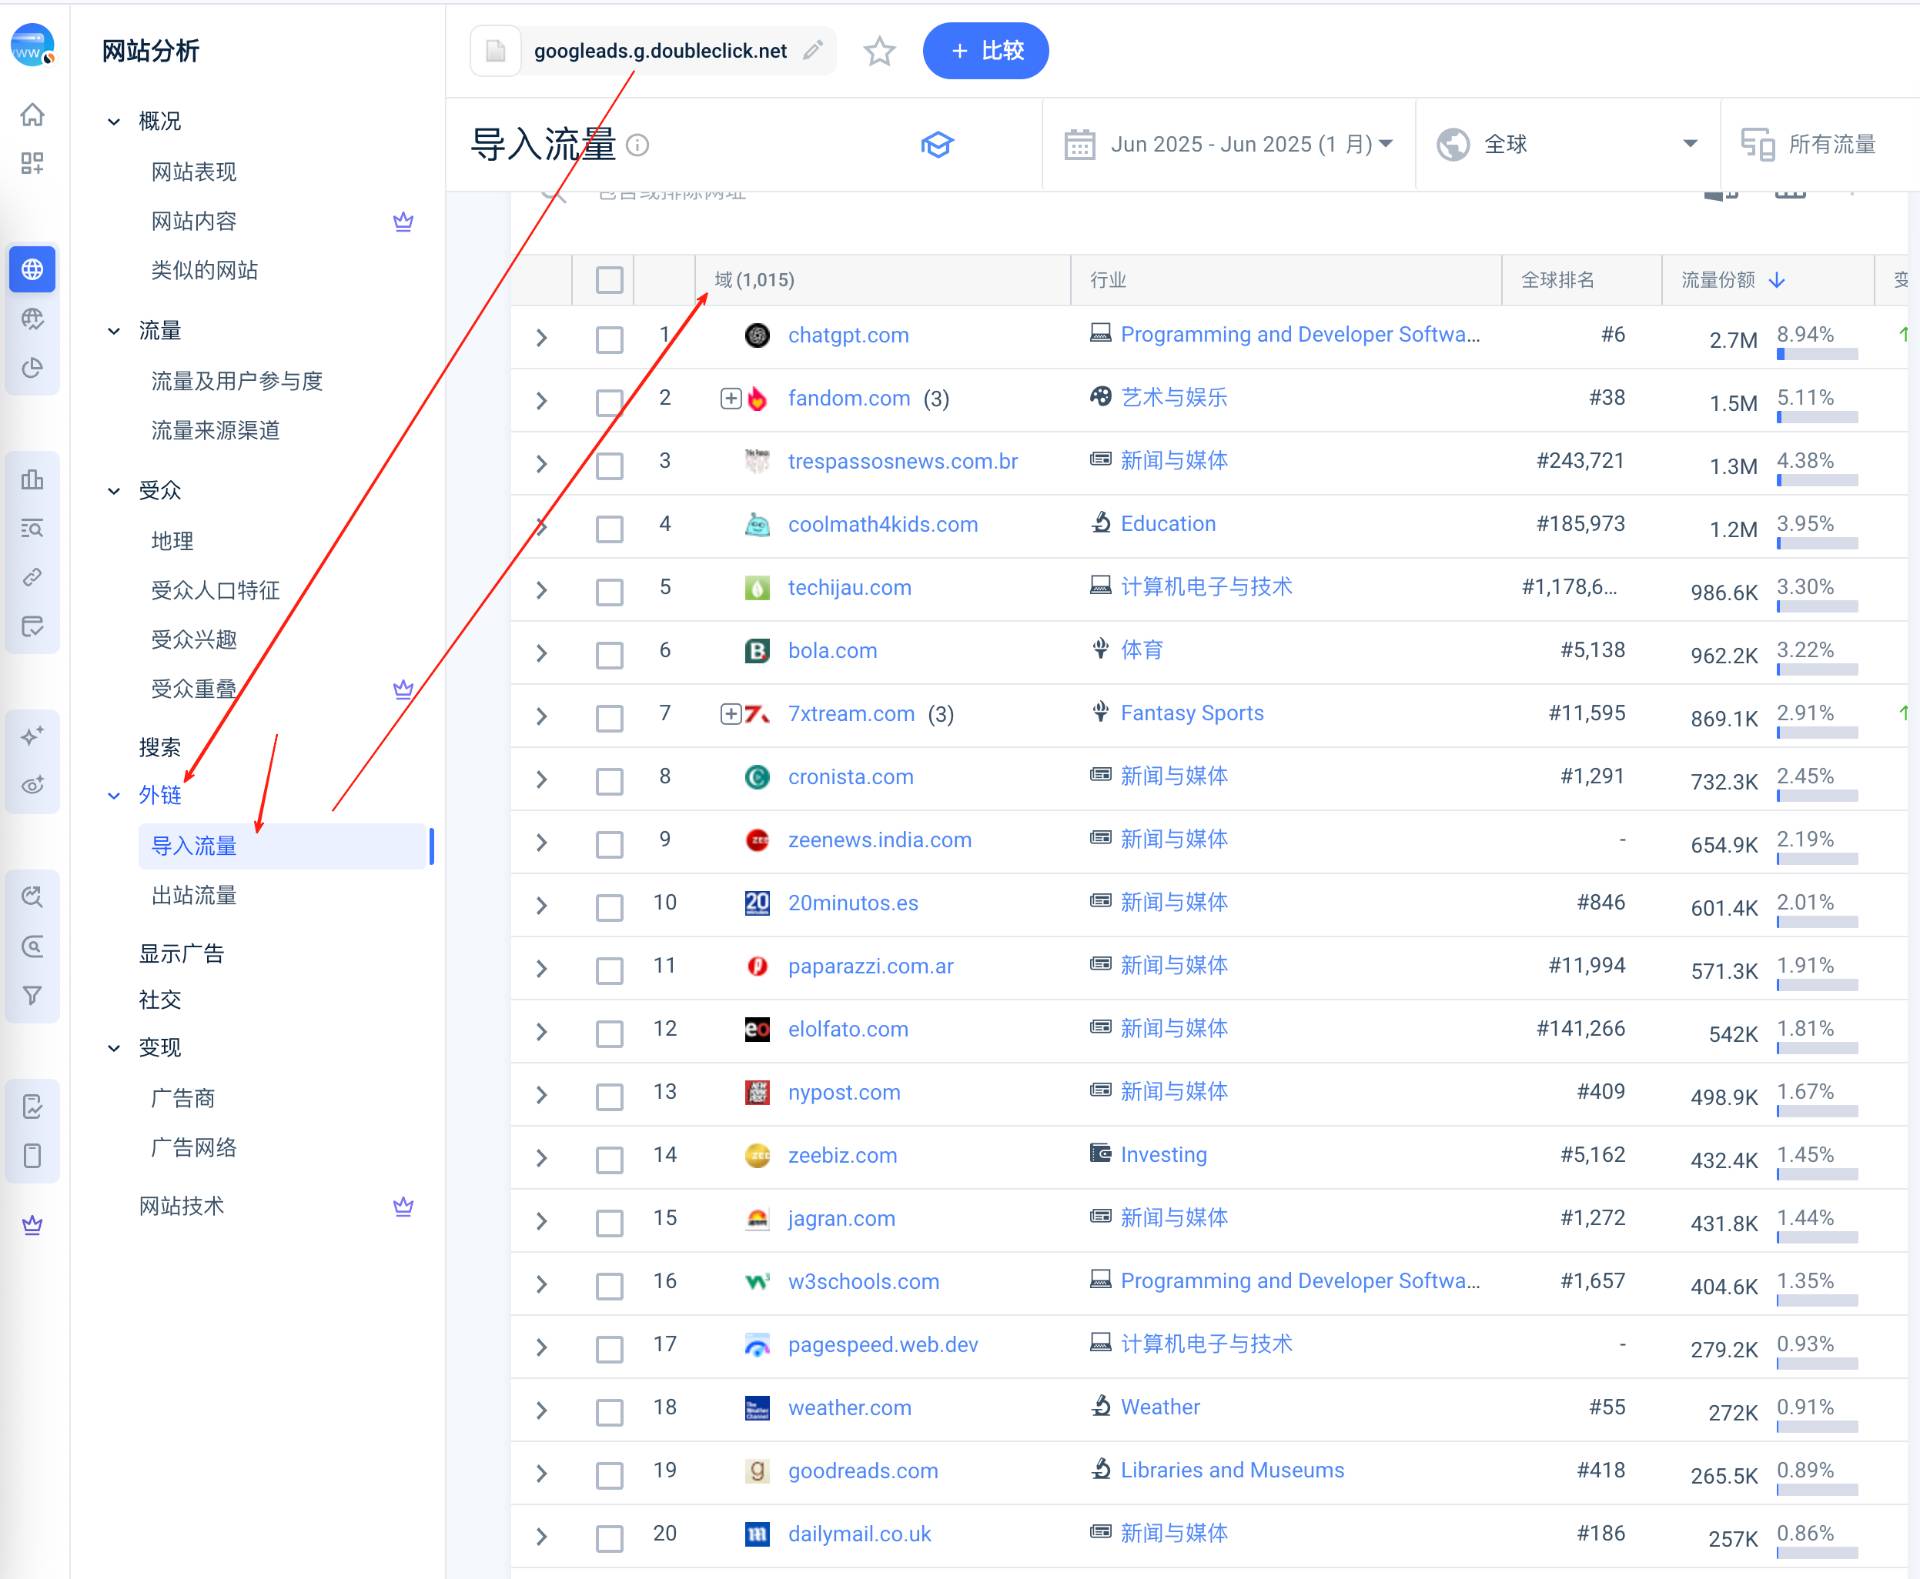The image size is (1920, 1579).
Task: Click the plus box icon beside fandom.com
Action: (731, 398)
